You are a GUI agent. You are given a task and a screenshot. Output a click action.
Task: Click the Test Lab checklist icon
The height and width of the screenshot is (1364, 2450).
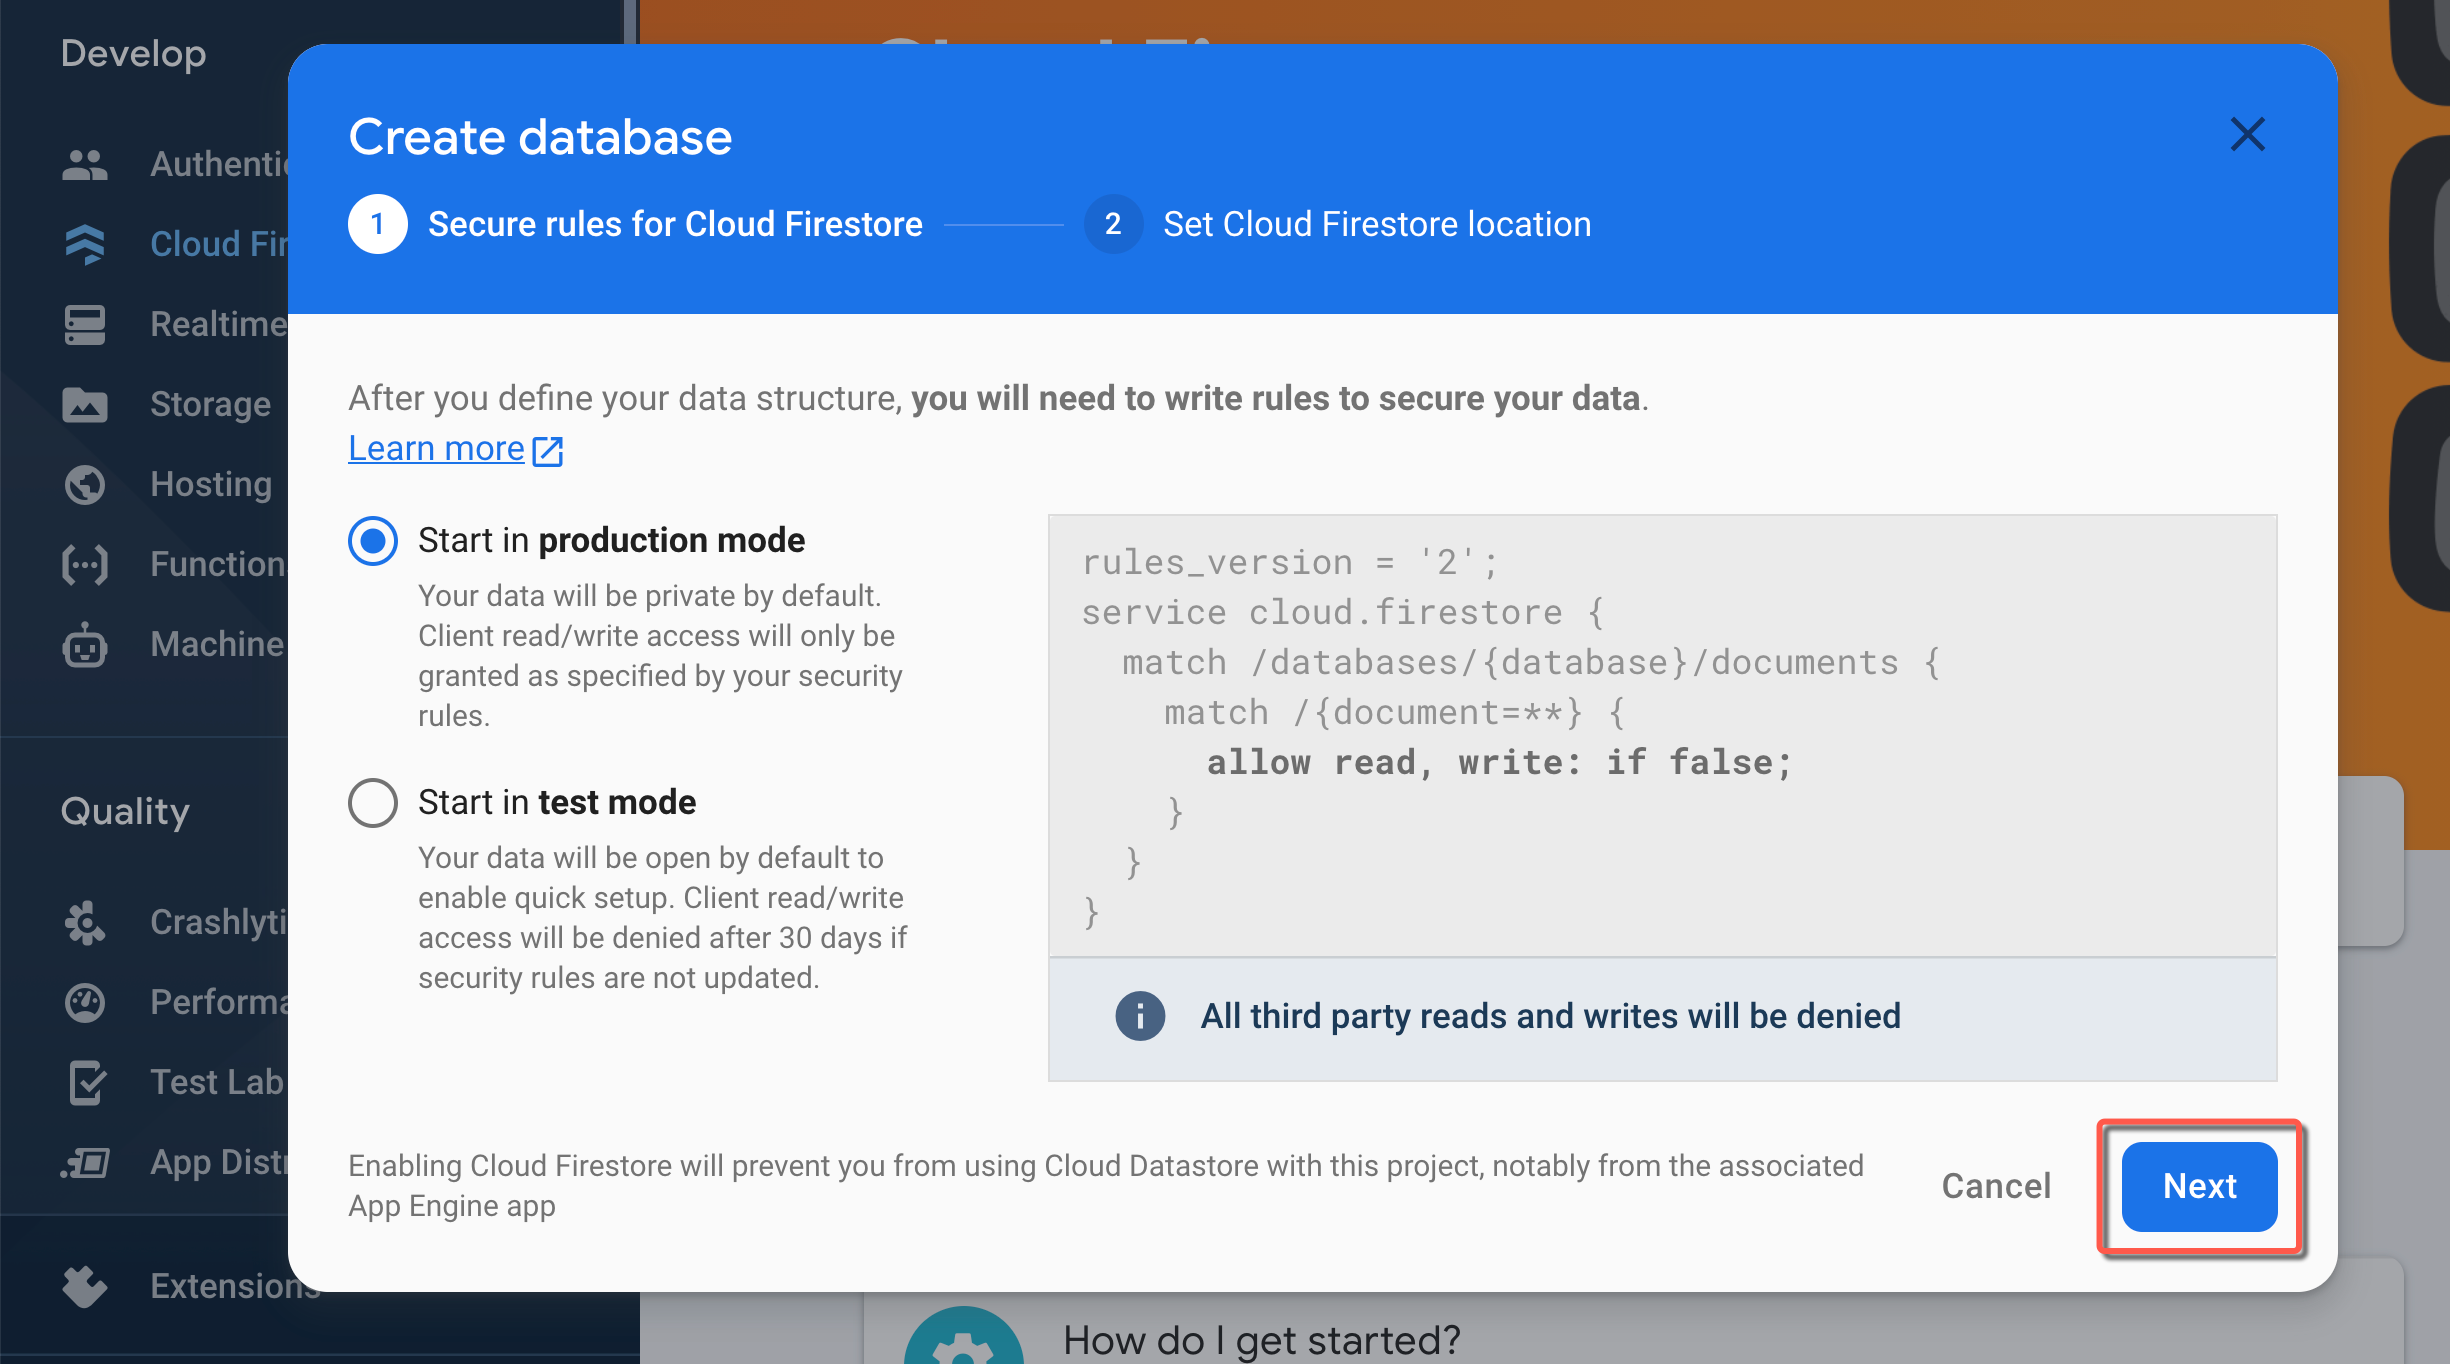click(x=87, y=1082)
